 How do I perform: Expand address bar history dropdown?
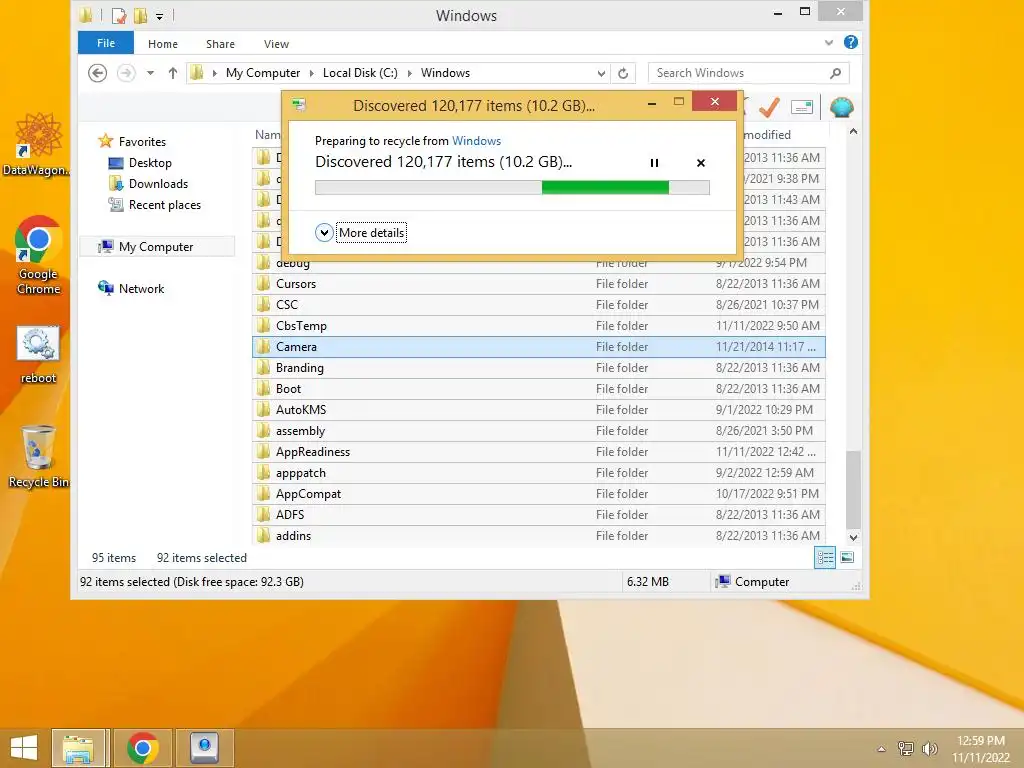tap(601, 73)
